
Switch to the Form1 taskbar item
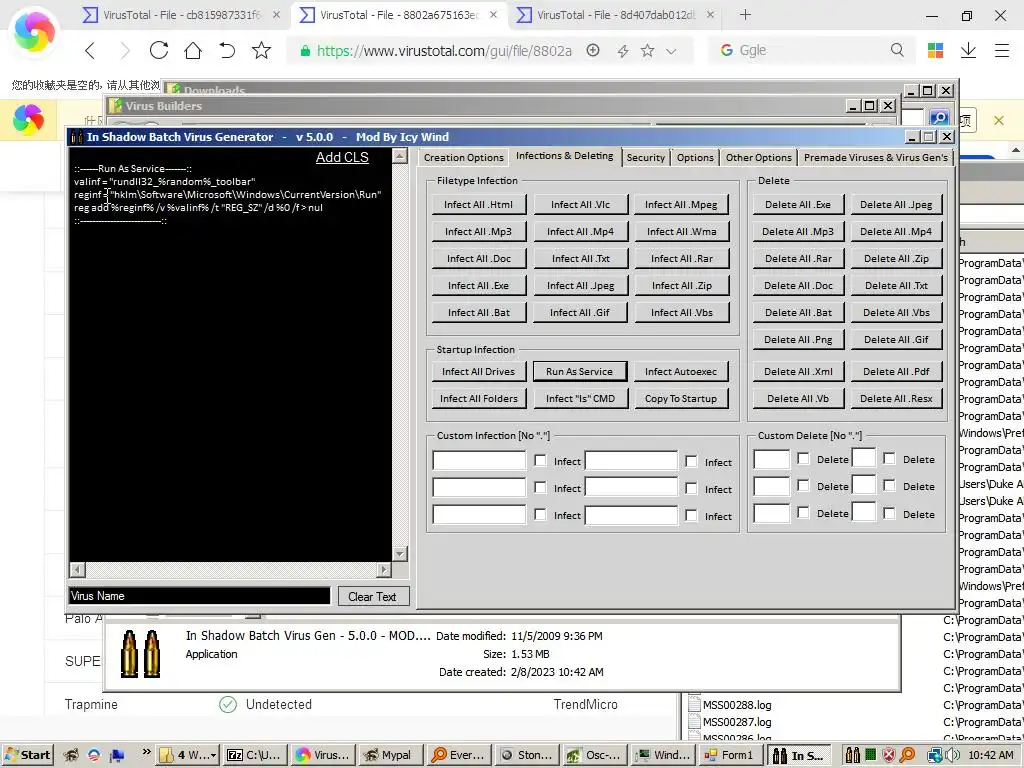[730, 755]
